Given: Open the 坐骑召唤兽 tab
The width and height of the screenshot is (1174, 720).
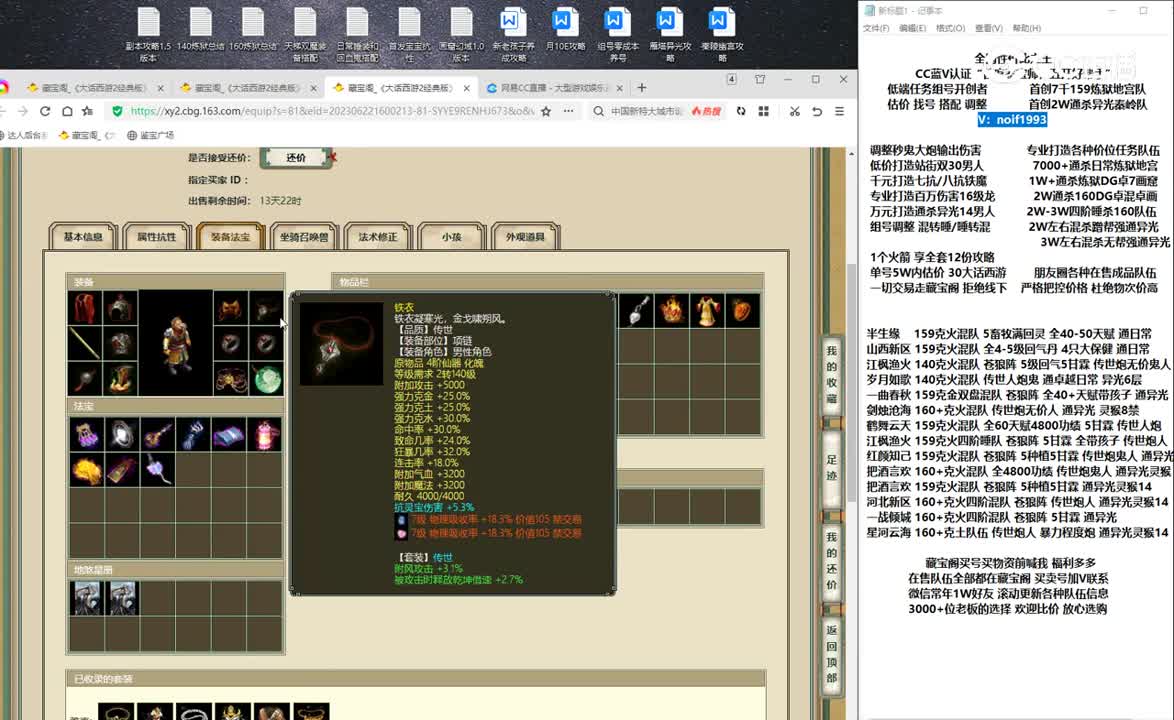Looking at the screenshot, I should [x=304, y=237].
